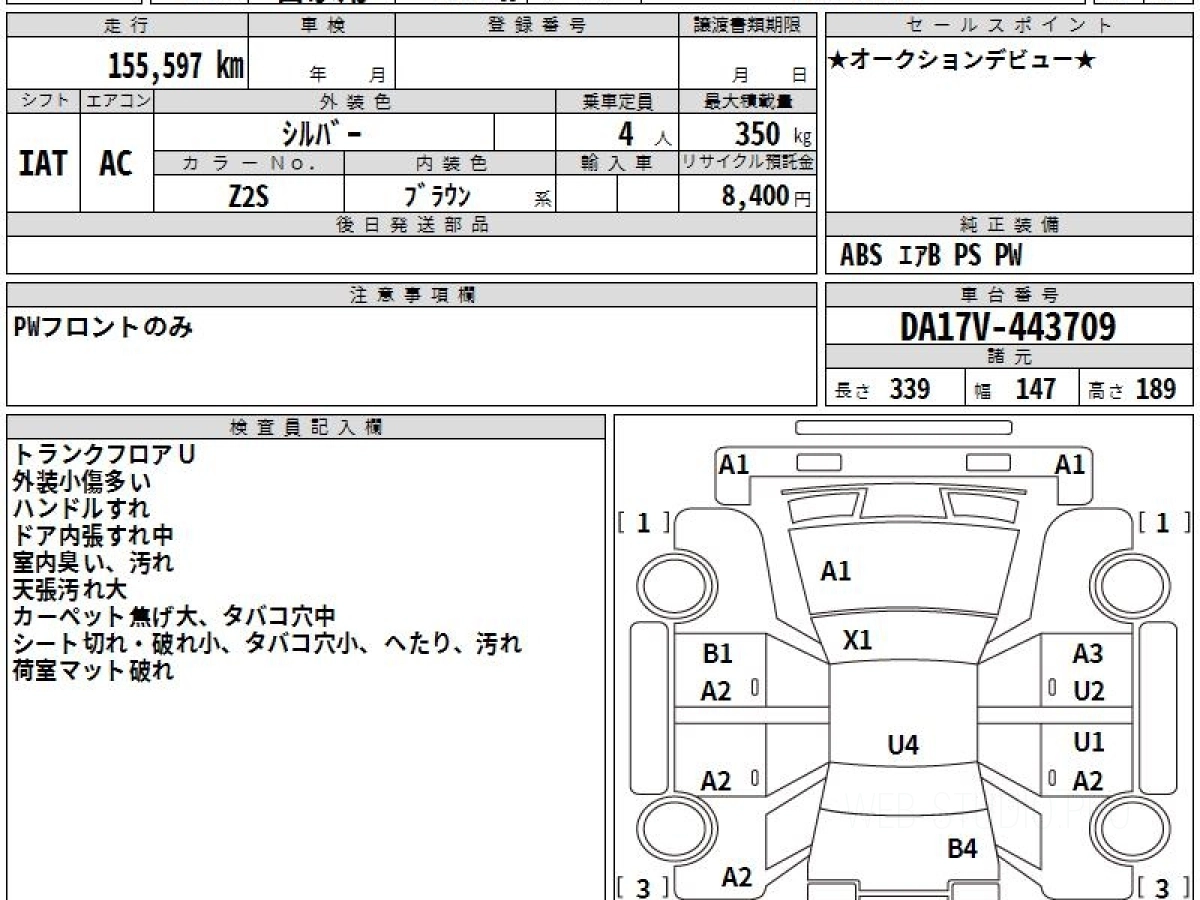Select the Z2S color number
This screenshot has width=1200, height=900.
click(x=248, y=196)
